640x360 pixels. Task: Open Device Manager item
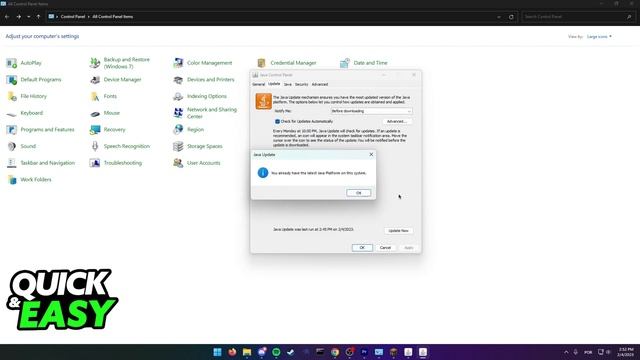(x=116, y=80)
